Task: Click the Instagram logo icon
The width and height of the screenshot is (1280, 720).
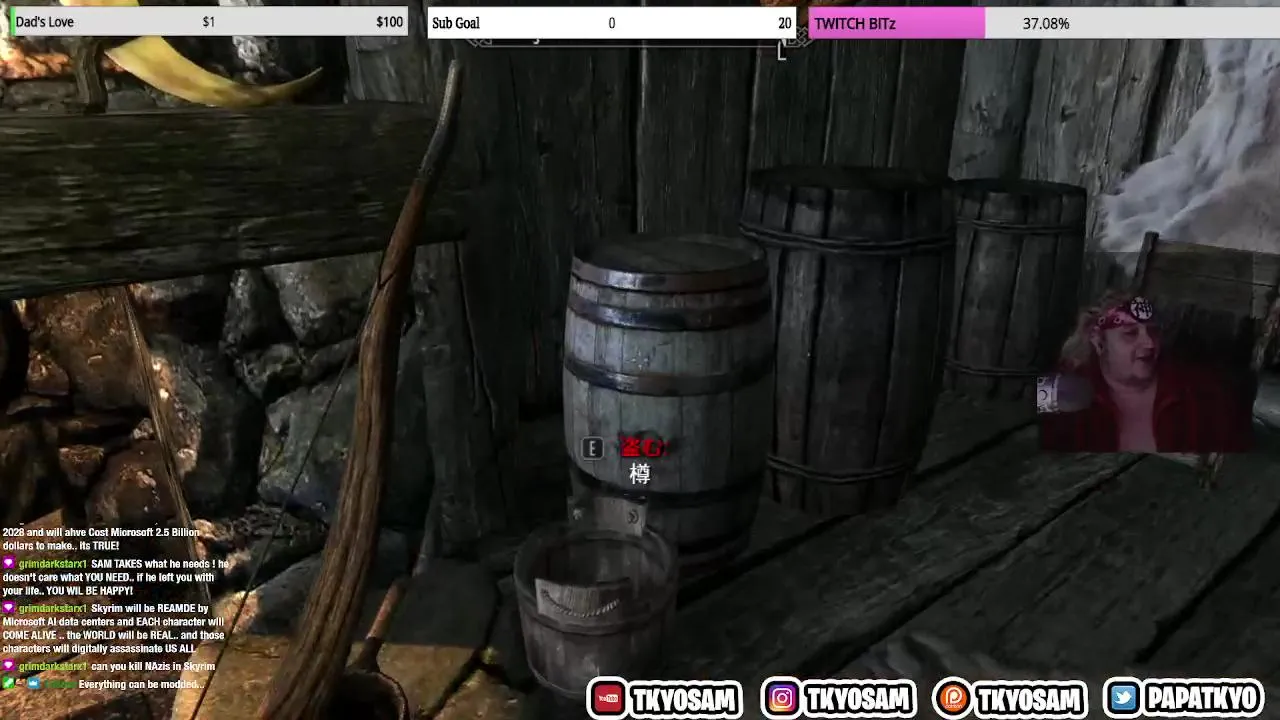Action: (782, 699)
